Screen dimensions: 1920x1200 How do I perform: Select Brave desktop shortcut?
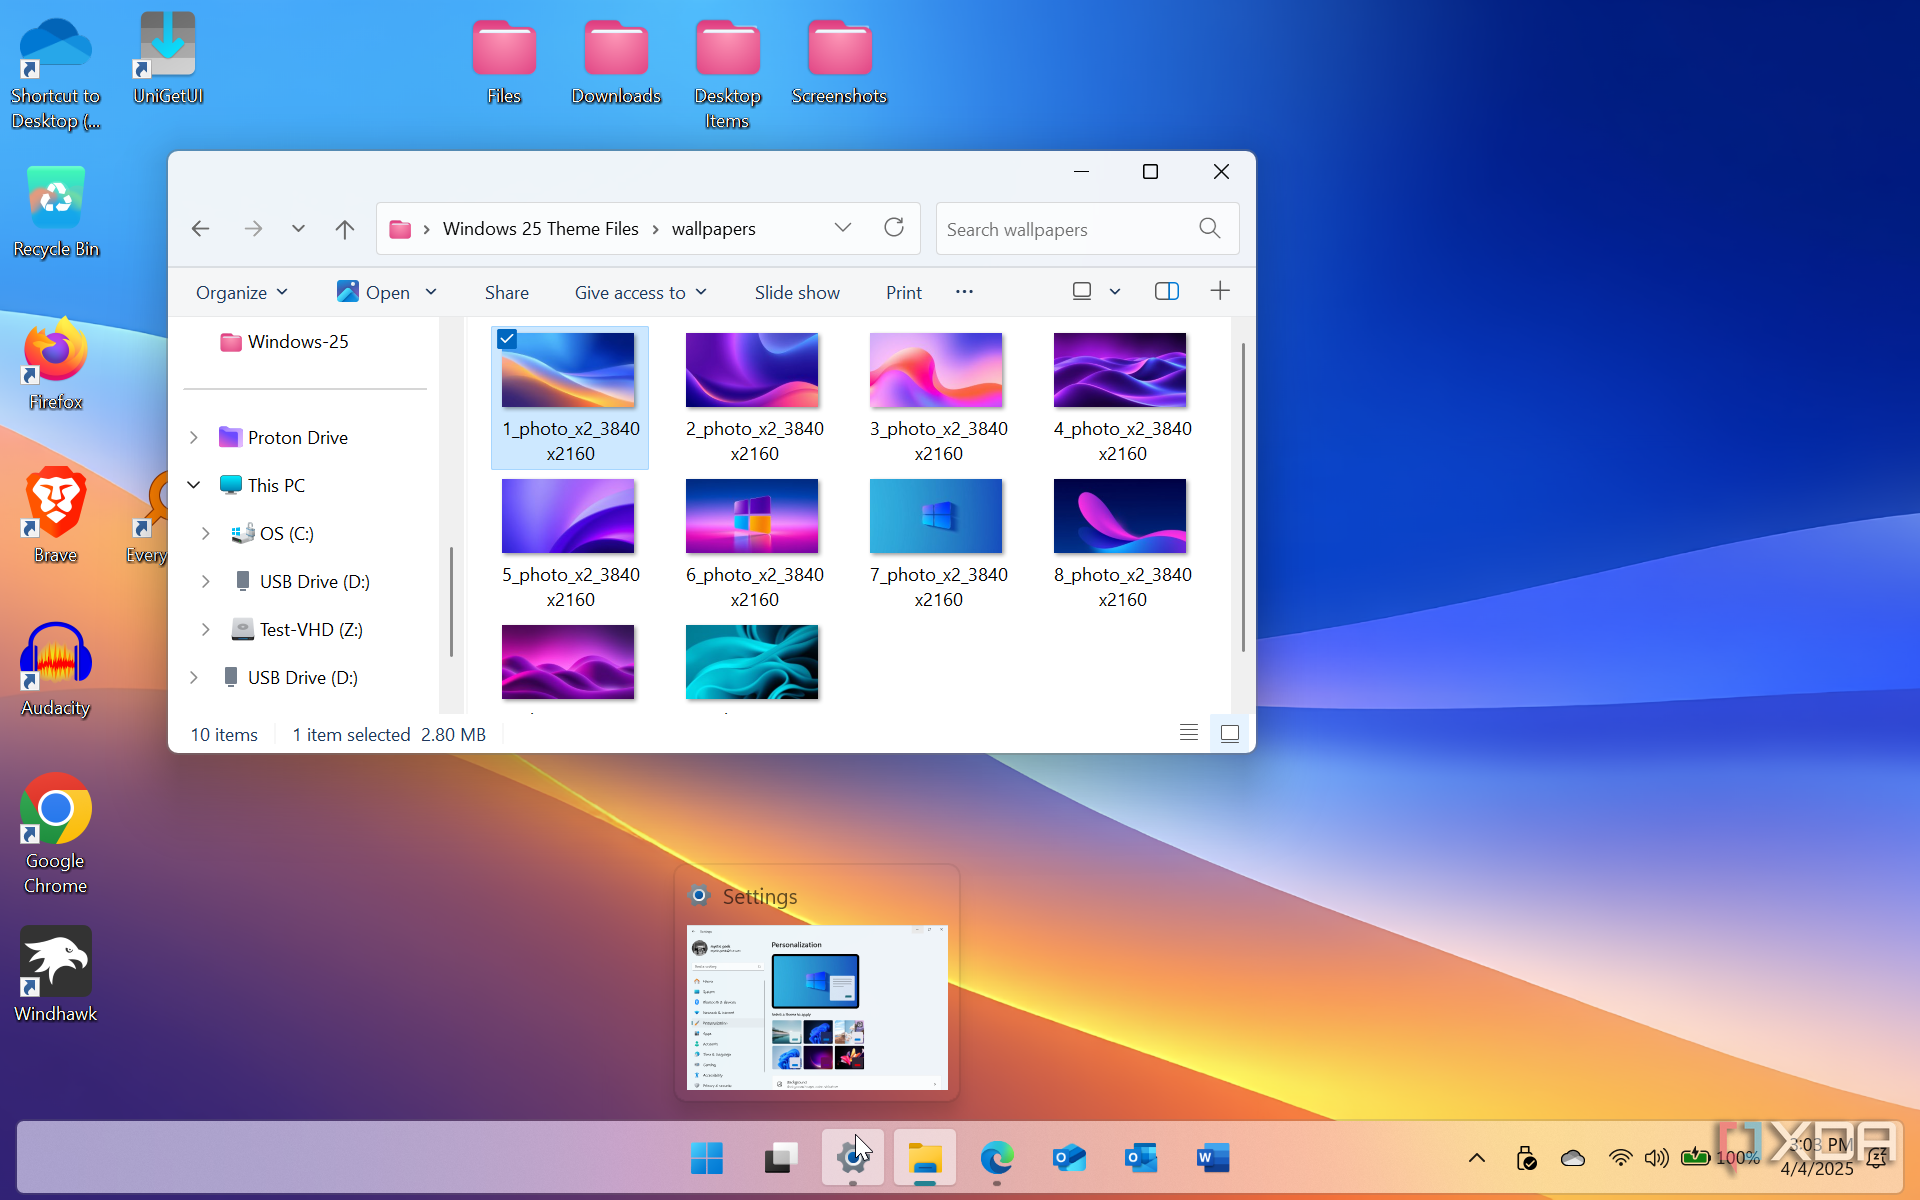pos(56,516)
